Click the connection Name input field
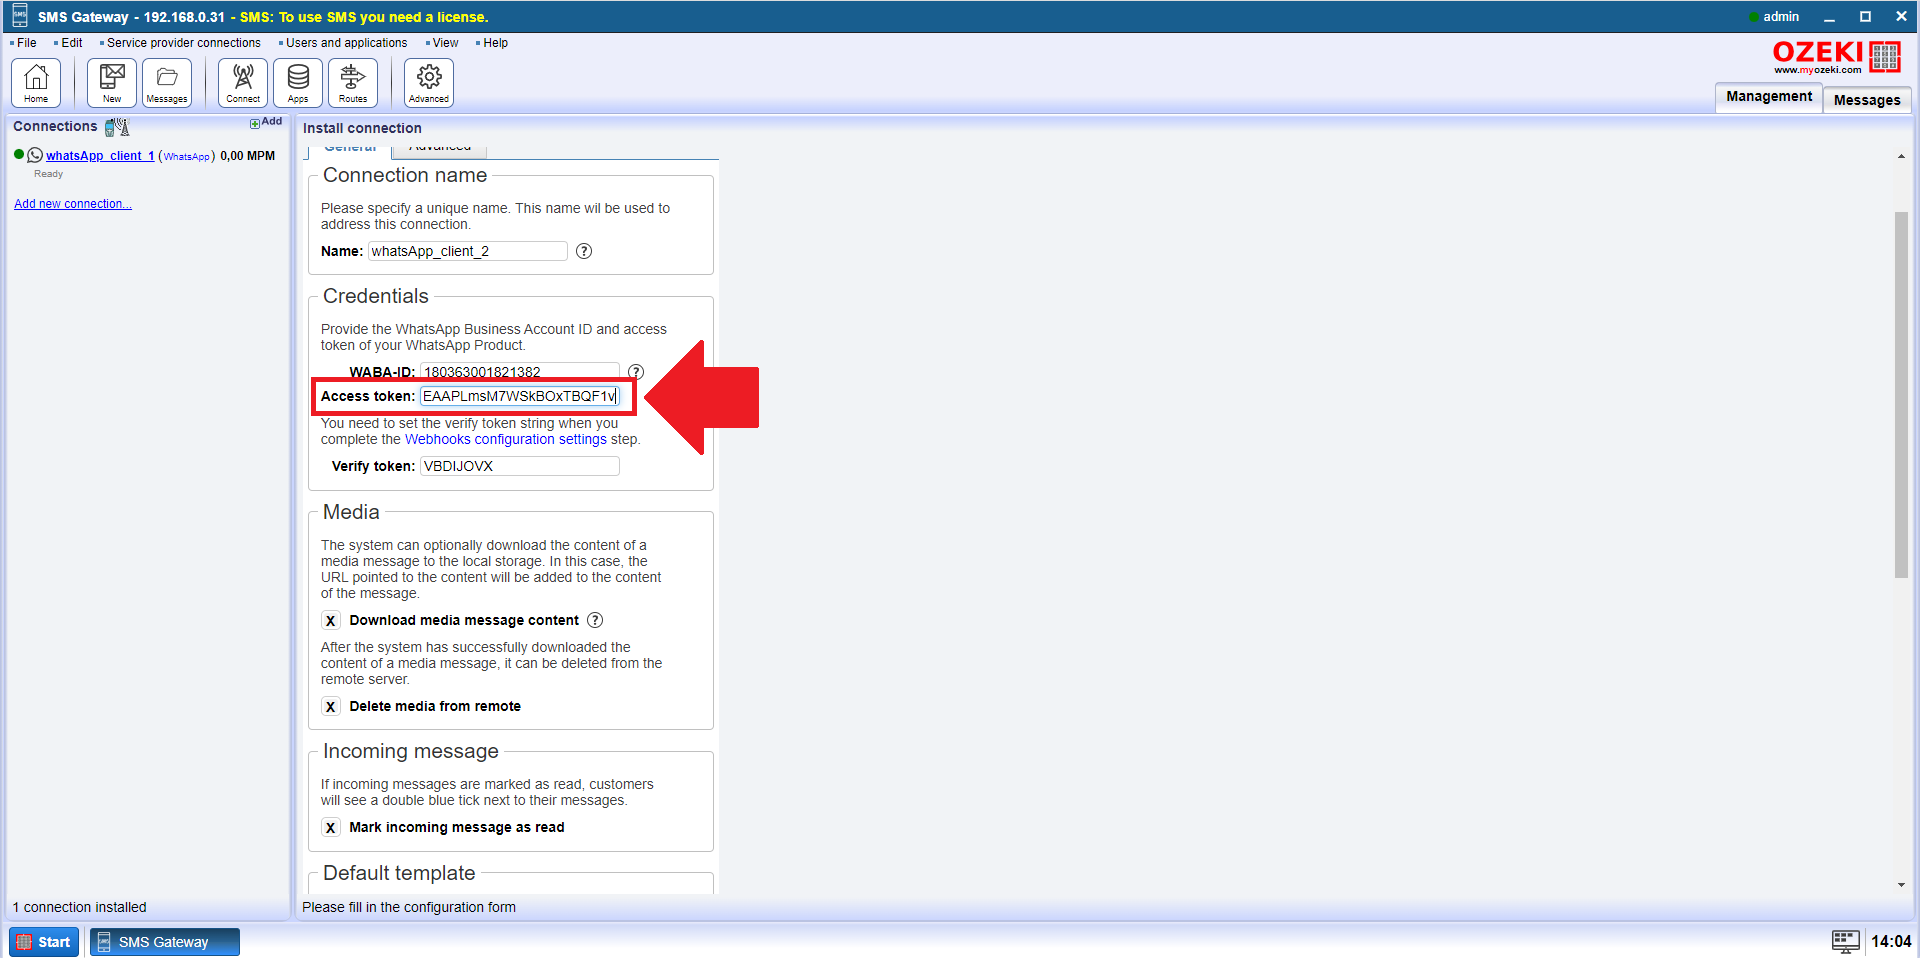Viewport: 1920px width, 958px height. [x=467, y=251]
